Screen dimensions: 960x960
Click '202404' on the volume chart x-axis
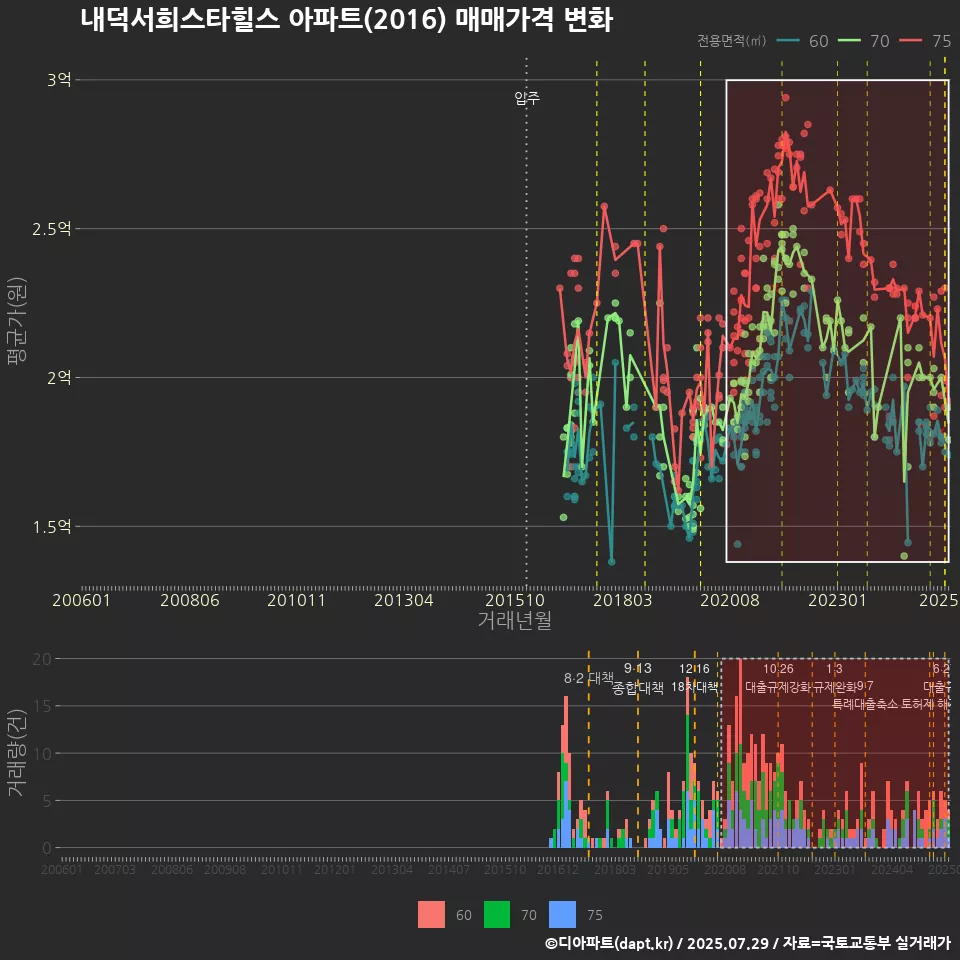[x=892, y=869]
